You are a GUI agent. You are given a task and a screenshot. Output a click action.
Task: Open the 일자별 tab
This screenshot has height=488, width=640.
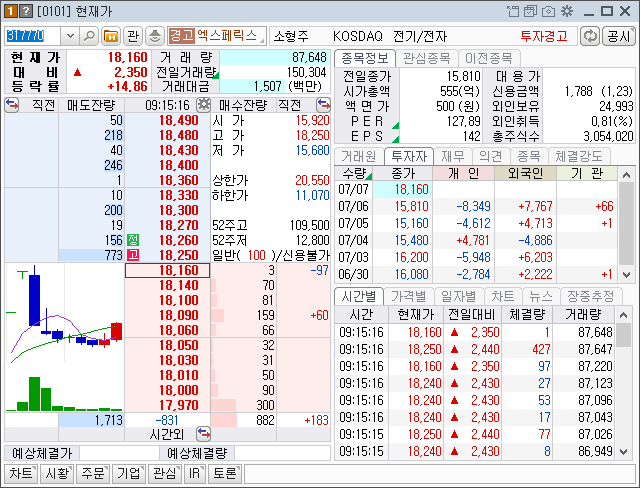(459, 296)
